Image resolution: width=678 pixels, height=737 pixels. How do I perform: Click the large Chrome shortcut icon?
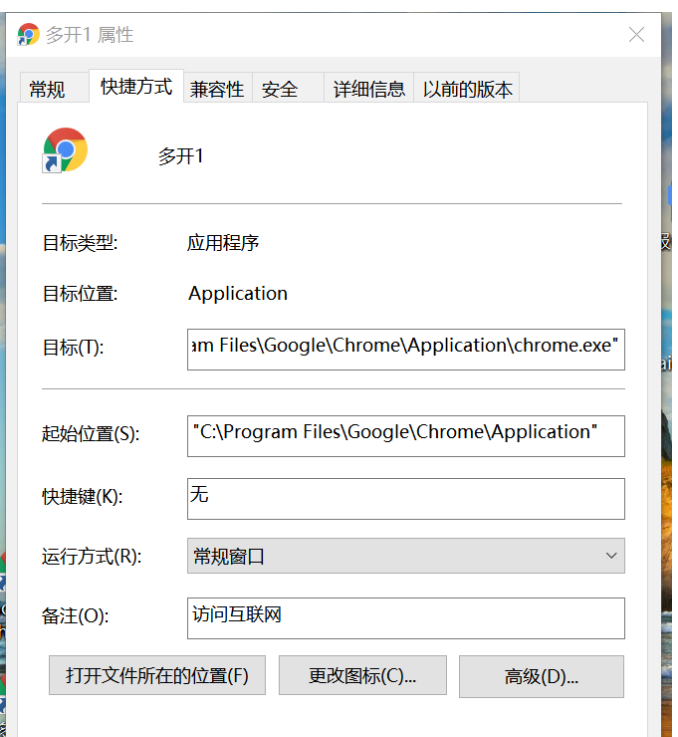pos(65,150)
